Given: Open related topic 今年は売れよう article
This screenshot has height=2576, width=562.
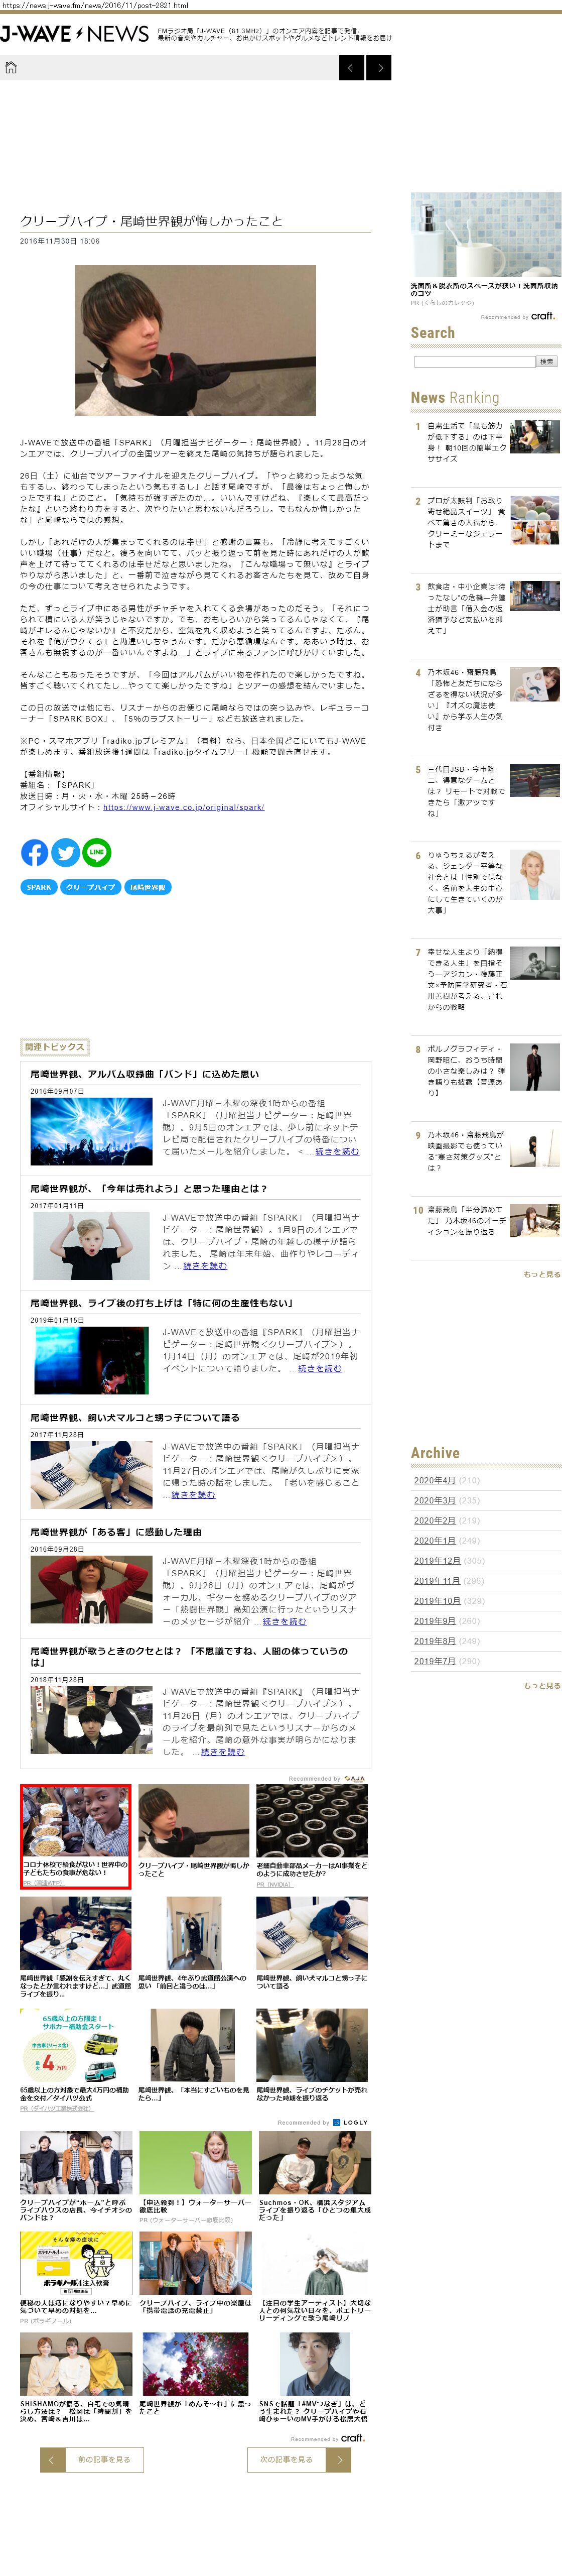Looking at the screenshot, I should (148, 1188).
